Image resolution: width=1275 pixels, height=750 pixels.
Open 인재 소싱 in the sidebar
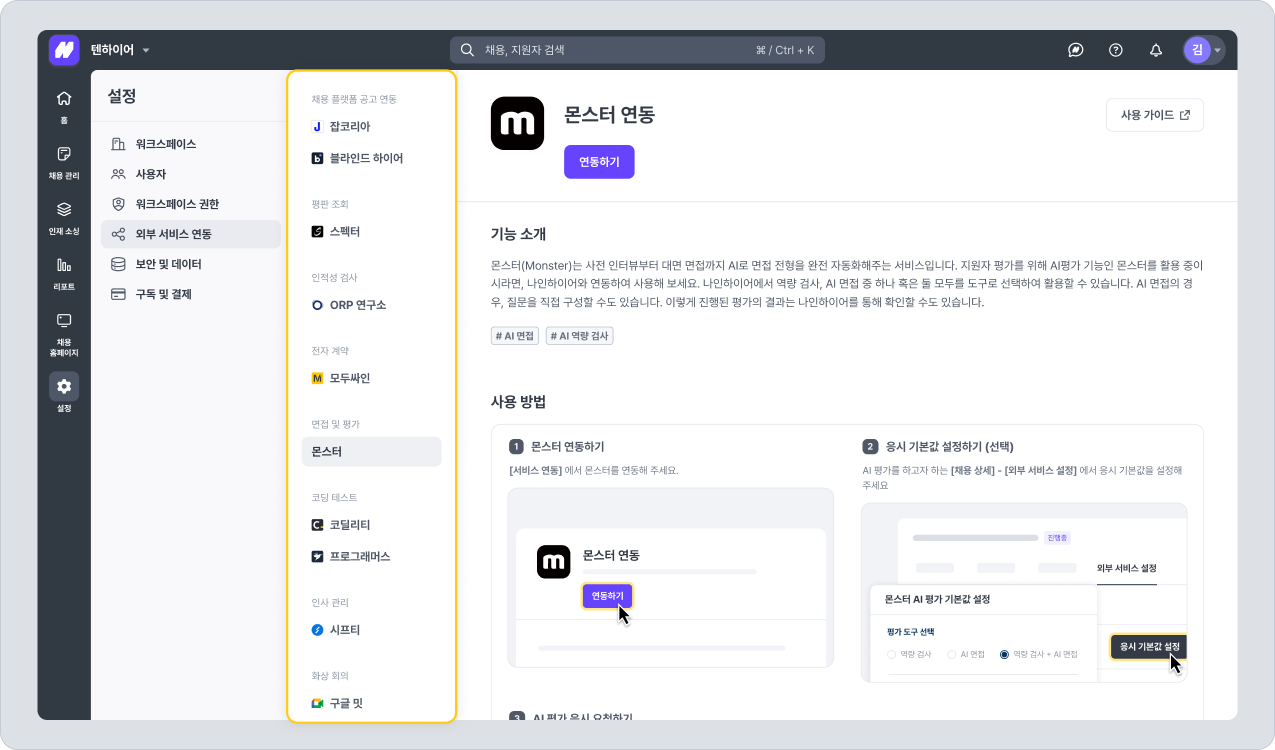click(x=64, y=217)
